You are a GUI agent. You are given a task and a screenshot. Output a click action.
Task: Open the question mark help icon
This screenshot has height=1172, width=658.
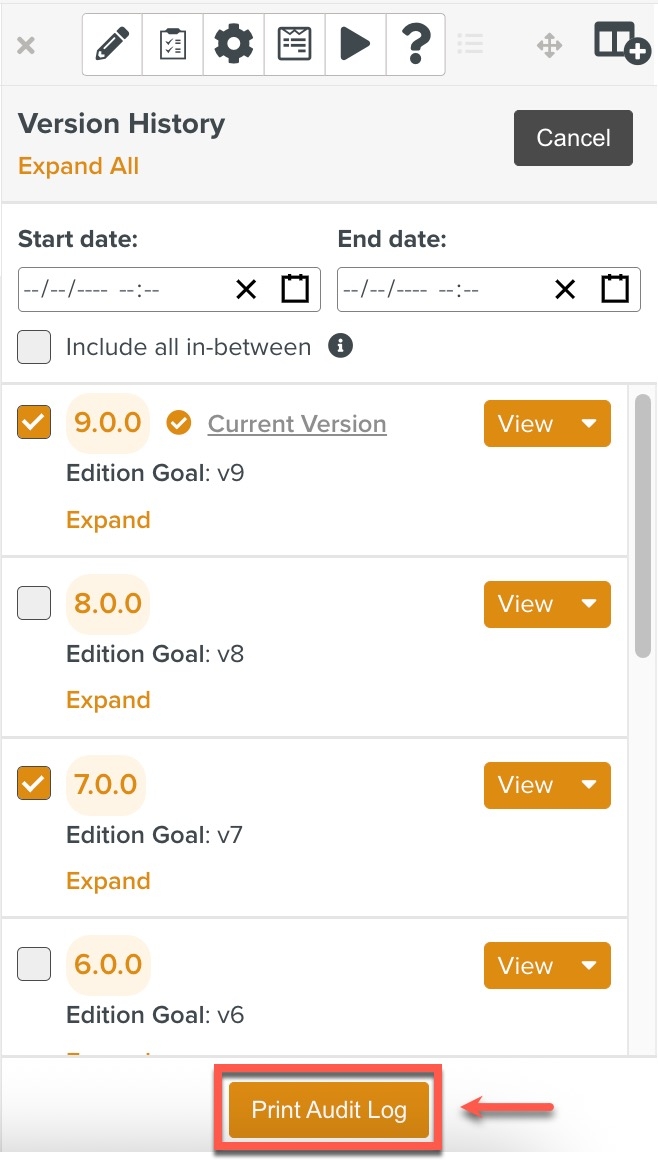pyautogui.click(x=415, y=44)
